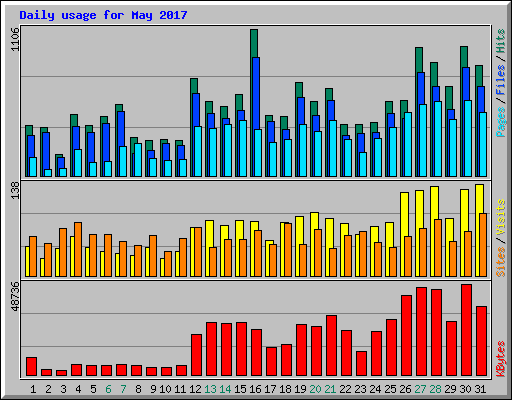Click green weekend day 27 label
Image resolution: width=512 pixels, height=400 pixels.
(x=420, y=389)
